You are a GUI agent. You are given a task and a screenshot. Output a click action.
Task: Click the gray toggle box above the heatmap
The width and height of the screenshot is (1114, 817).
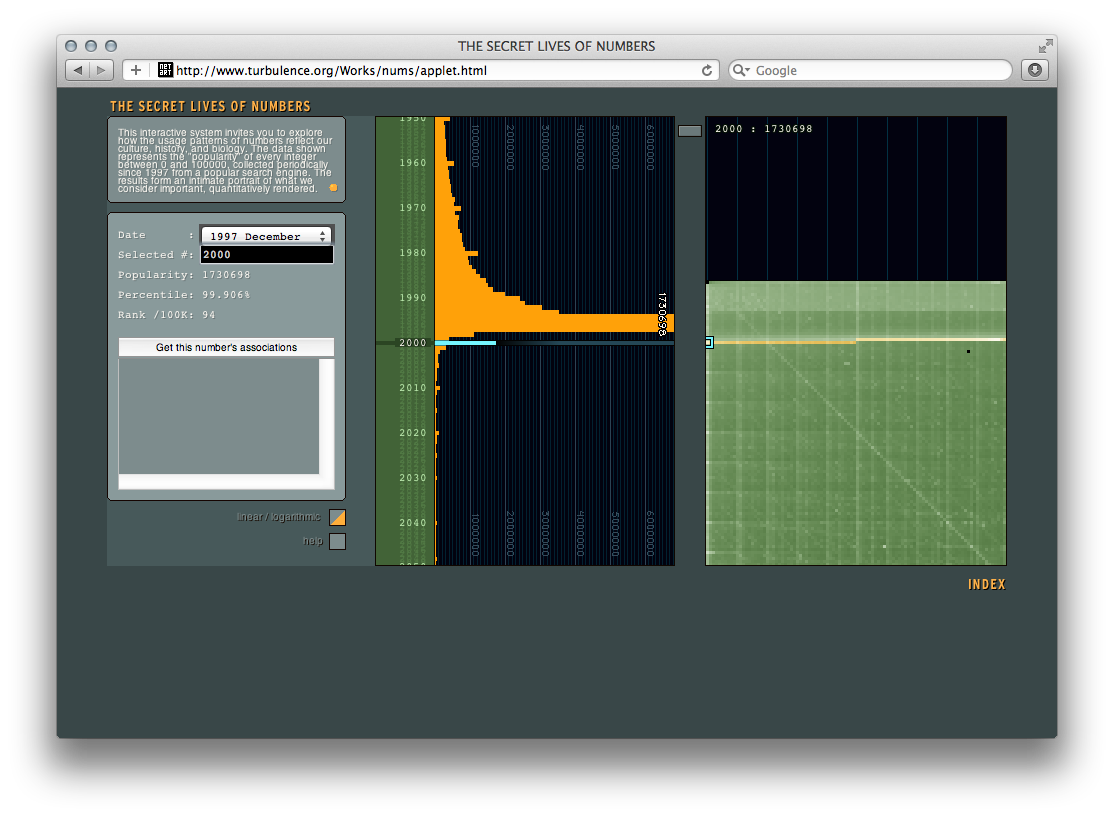pyautogui.click(x=690, y=130)
